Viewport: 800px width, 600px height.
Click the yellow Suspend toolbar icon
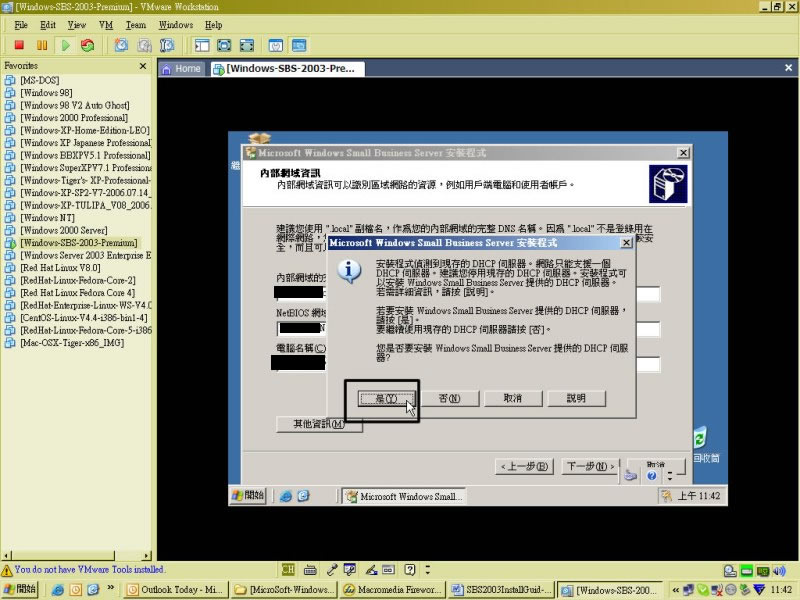pyautogui.click(x=42, y=45)
